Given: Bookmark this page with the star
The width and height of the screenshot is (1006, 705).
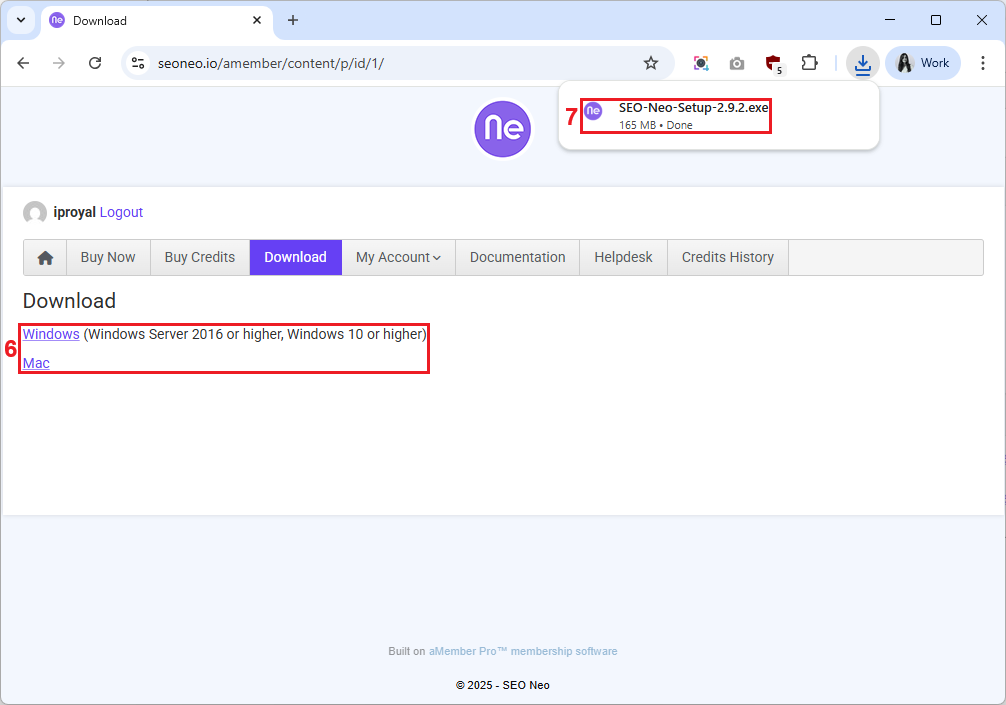Looking at the screenshot, I should click(651, 63).
